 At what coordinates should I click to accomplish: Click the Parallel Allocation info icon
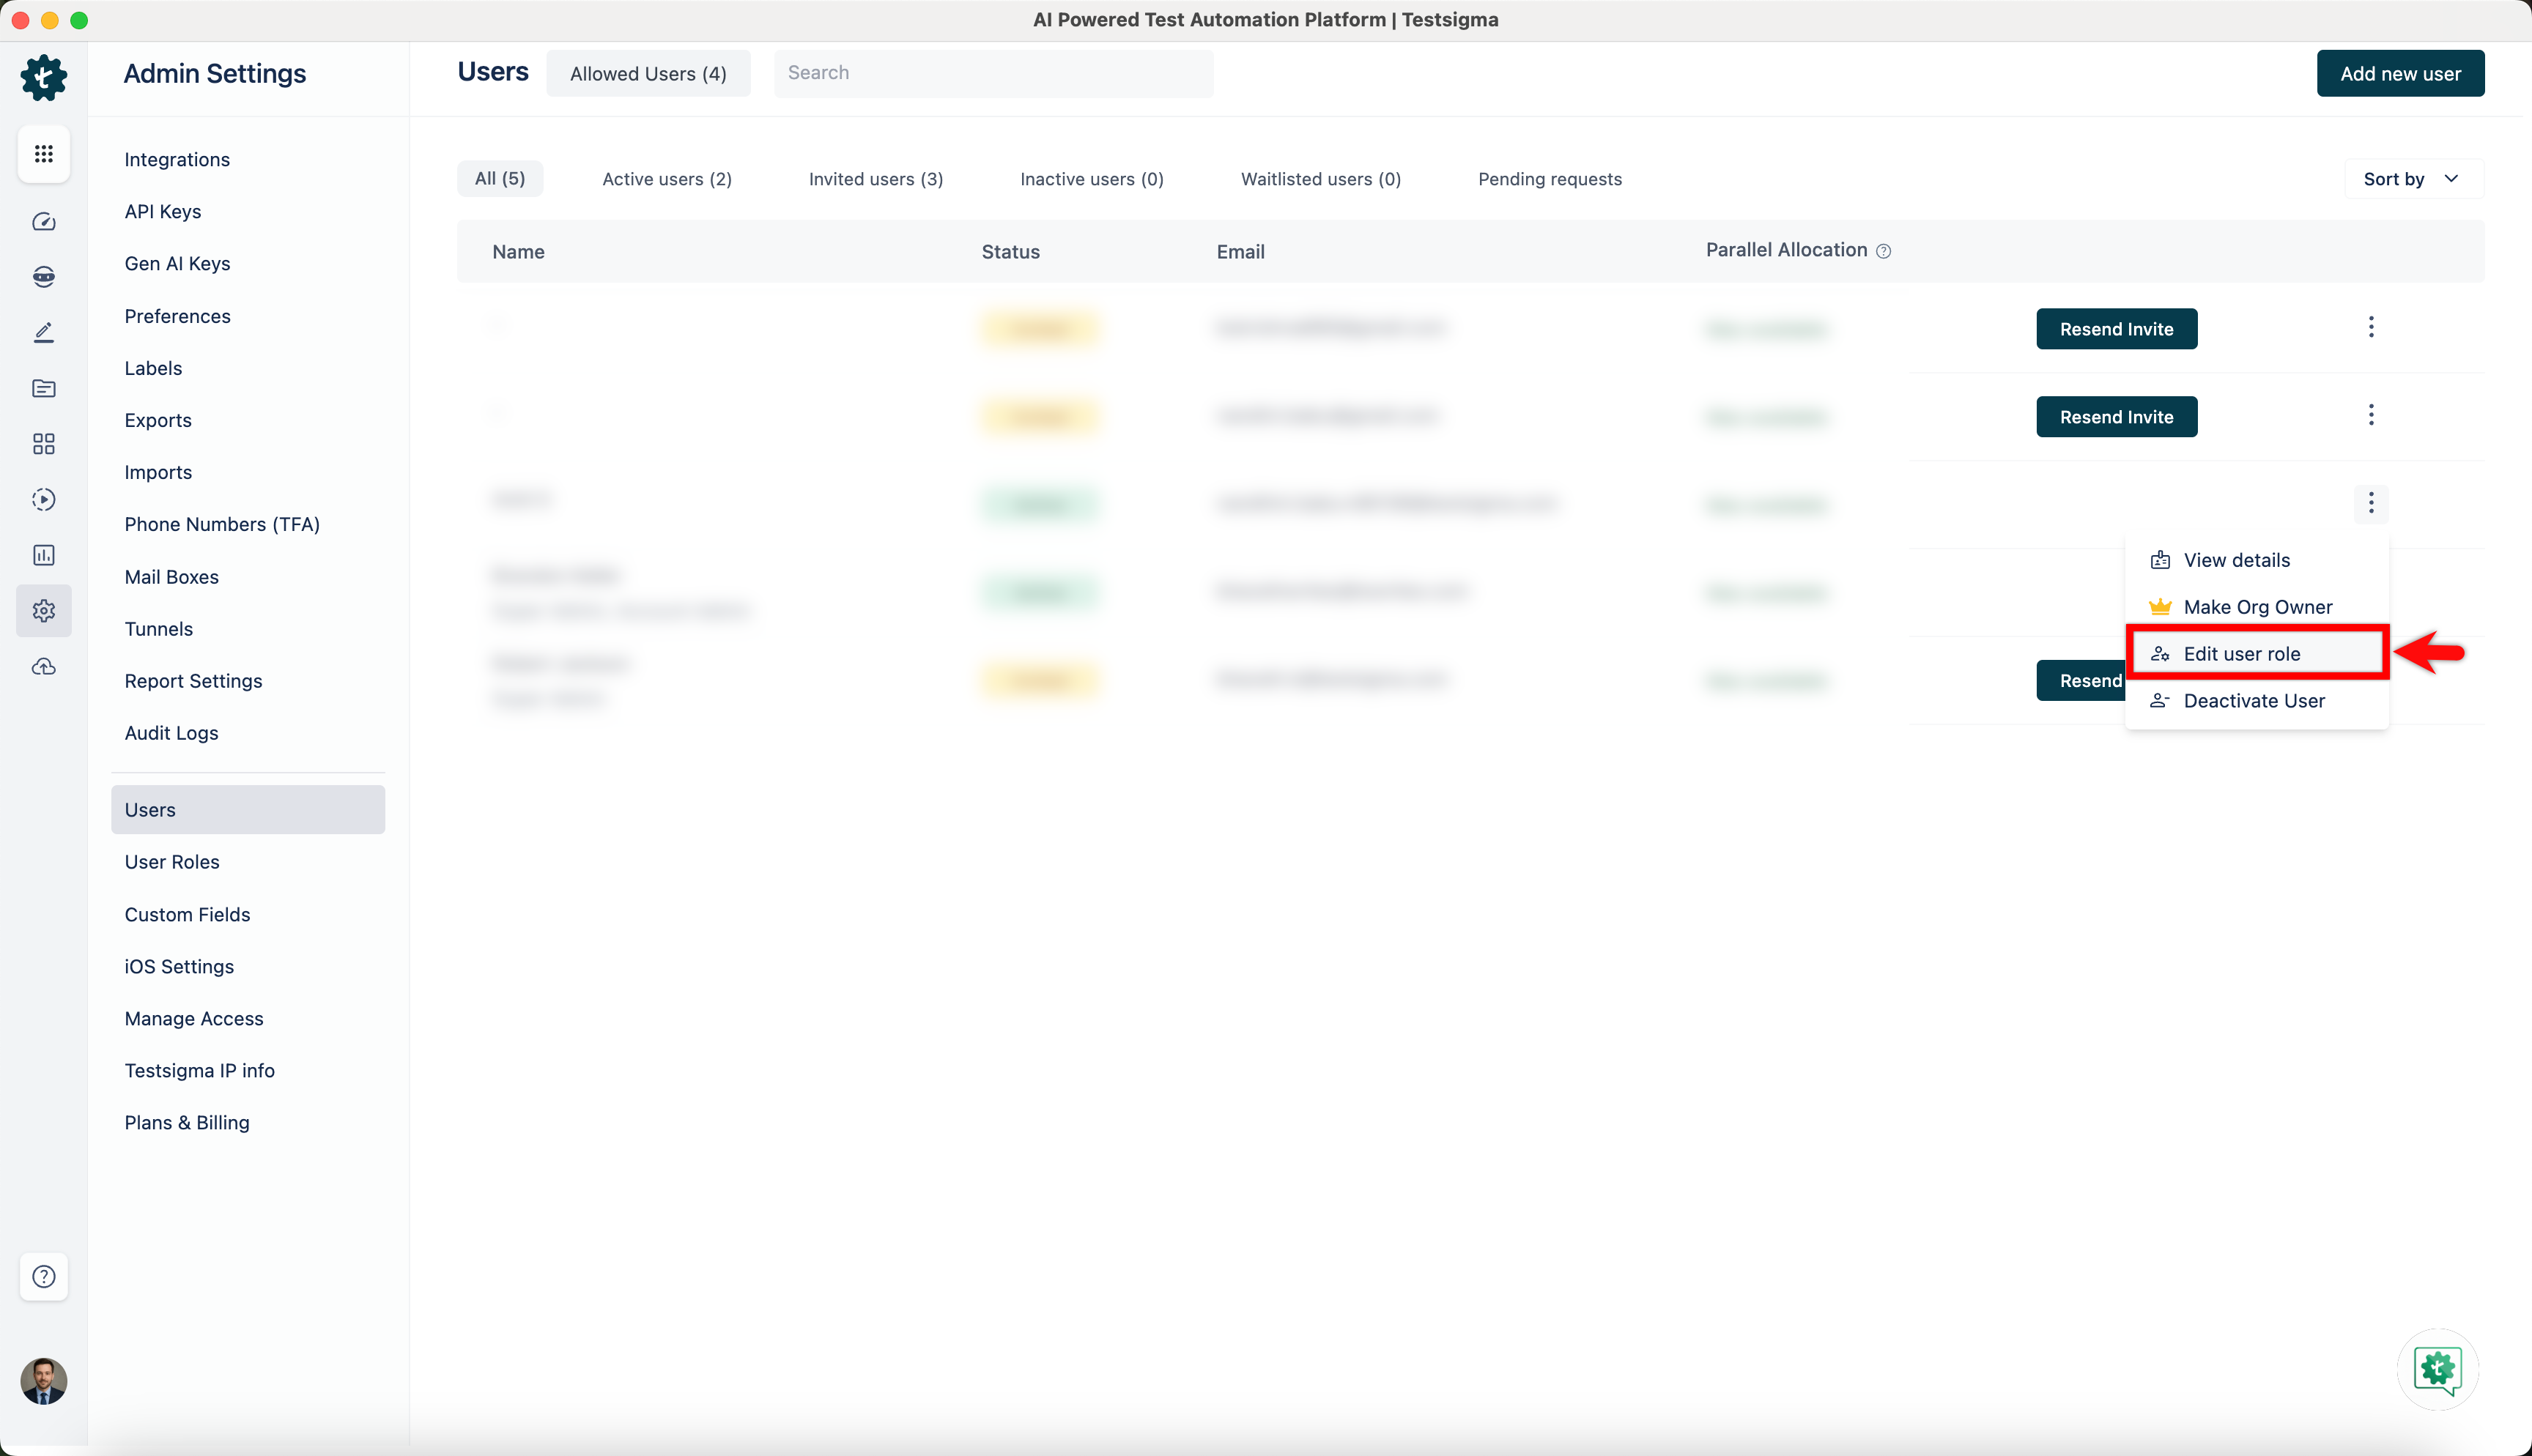[1883, 251]
